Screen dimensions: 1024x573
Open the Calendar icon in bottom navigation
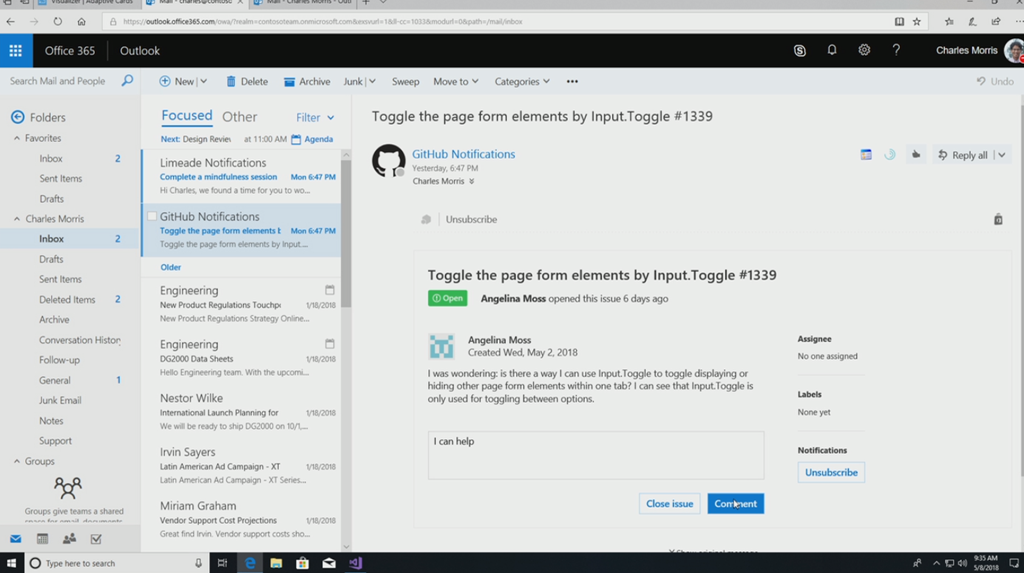42,539
